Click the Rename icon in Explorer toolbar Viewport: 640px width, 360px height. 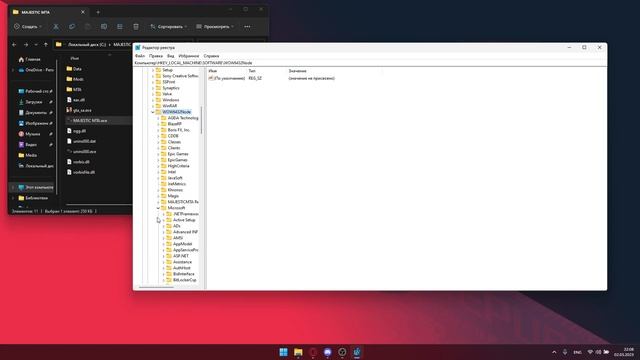104,27
